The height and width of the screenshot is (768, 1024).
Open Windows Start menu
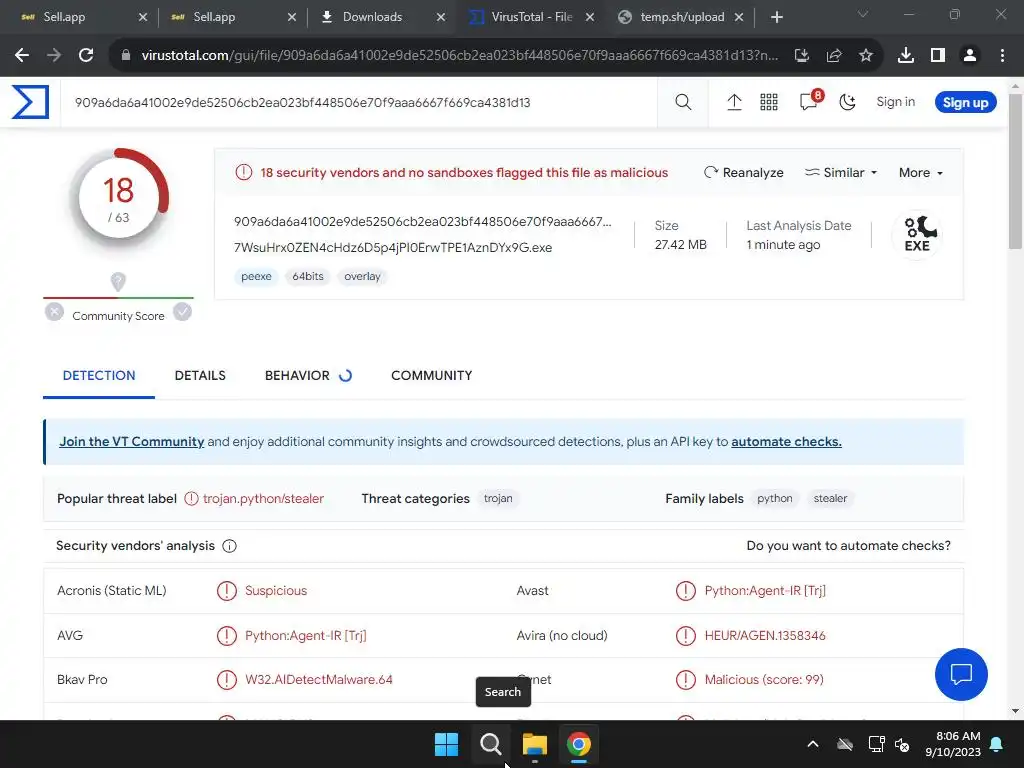click(x=447, y=744)
